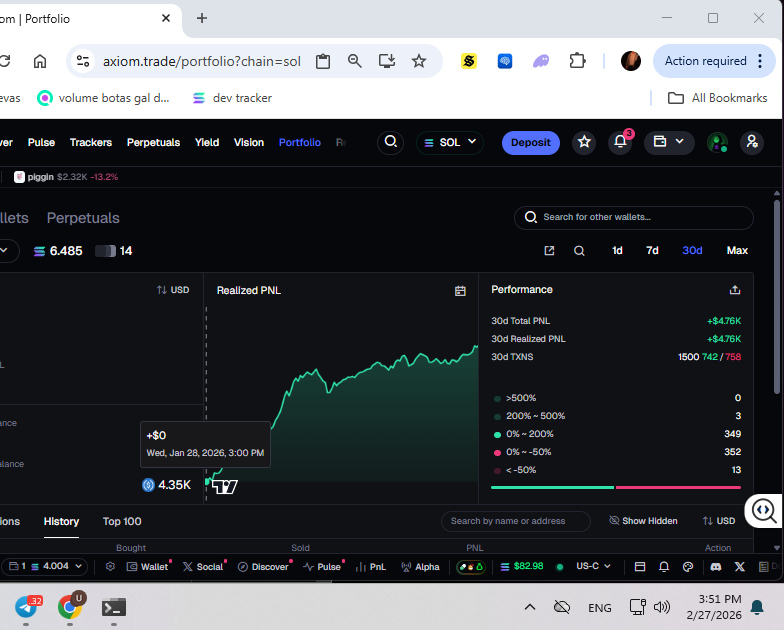
Task: Open notifications bell with badge
Action: 620,142
